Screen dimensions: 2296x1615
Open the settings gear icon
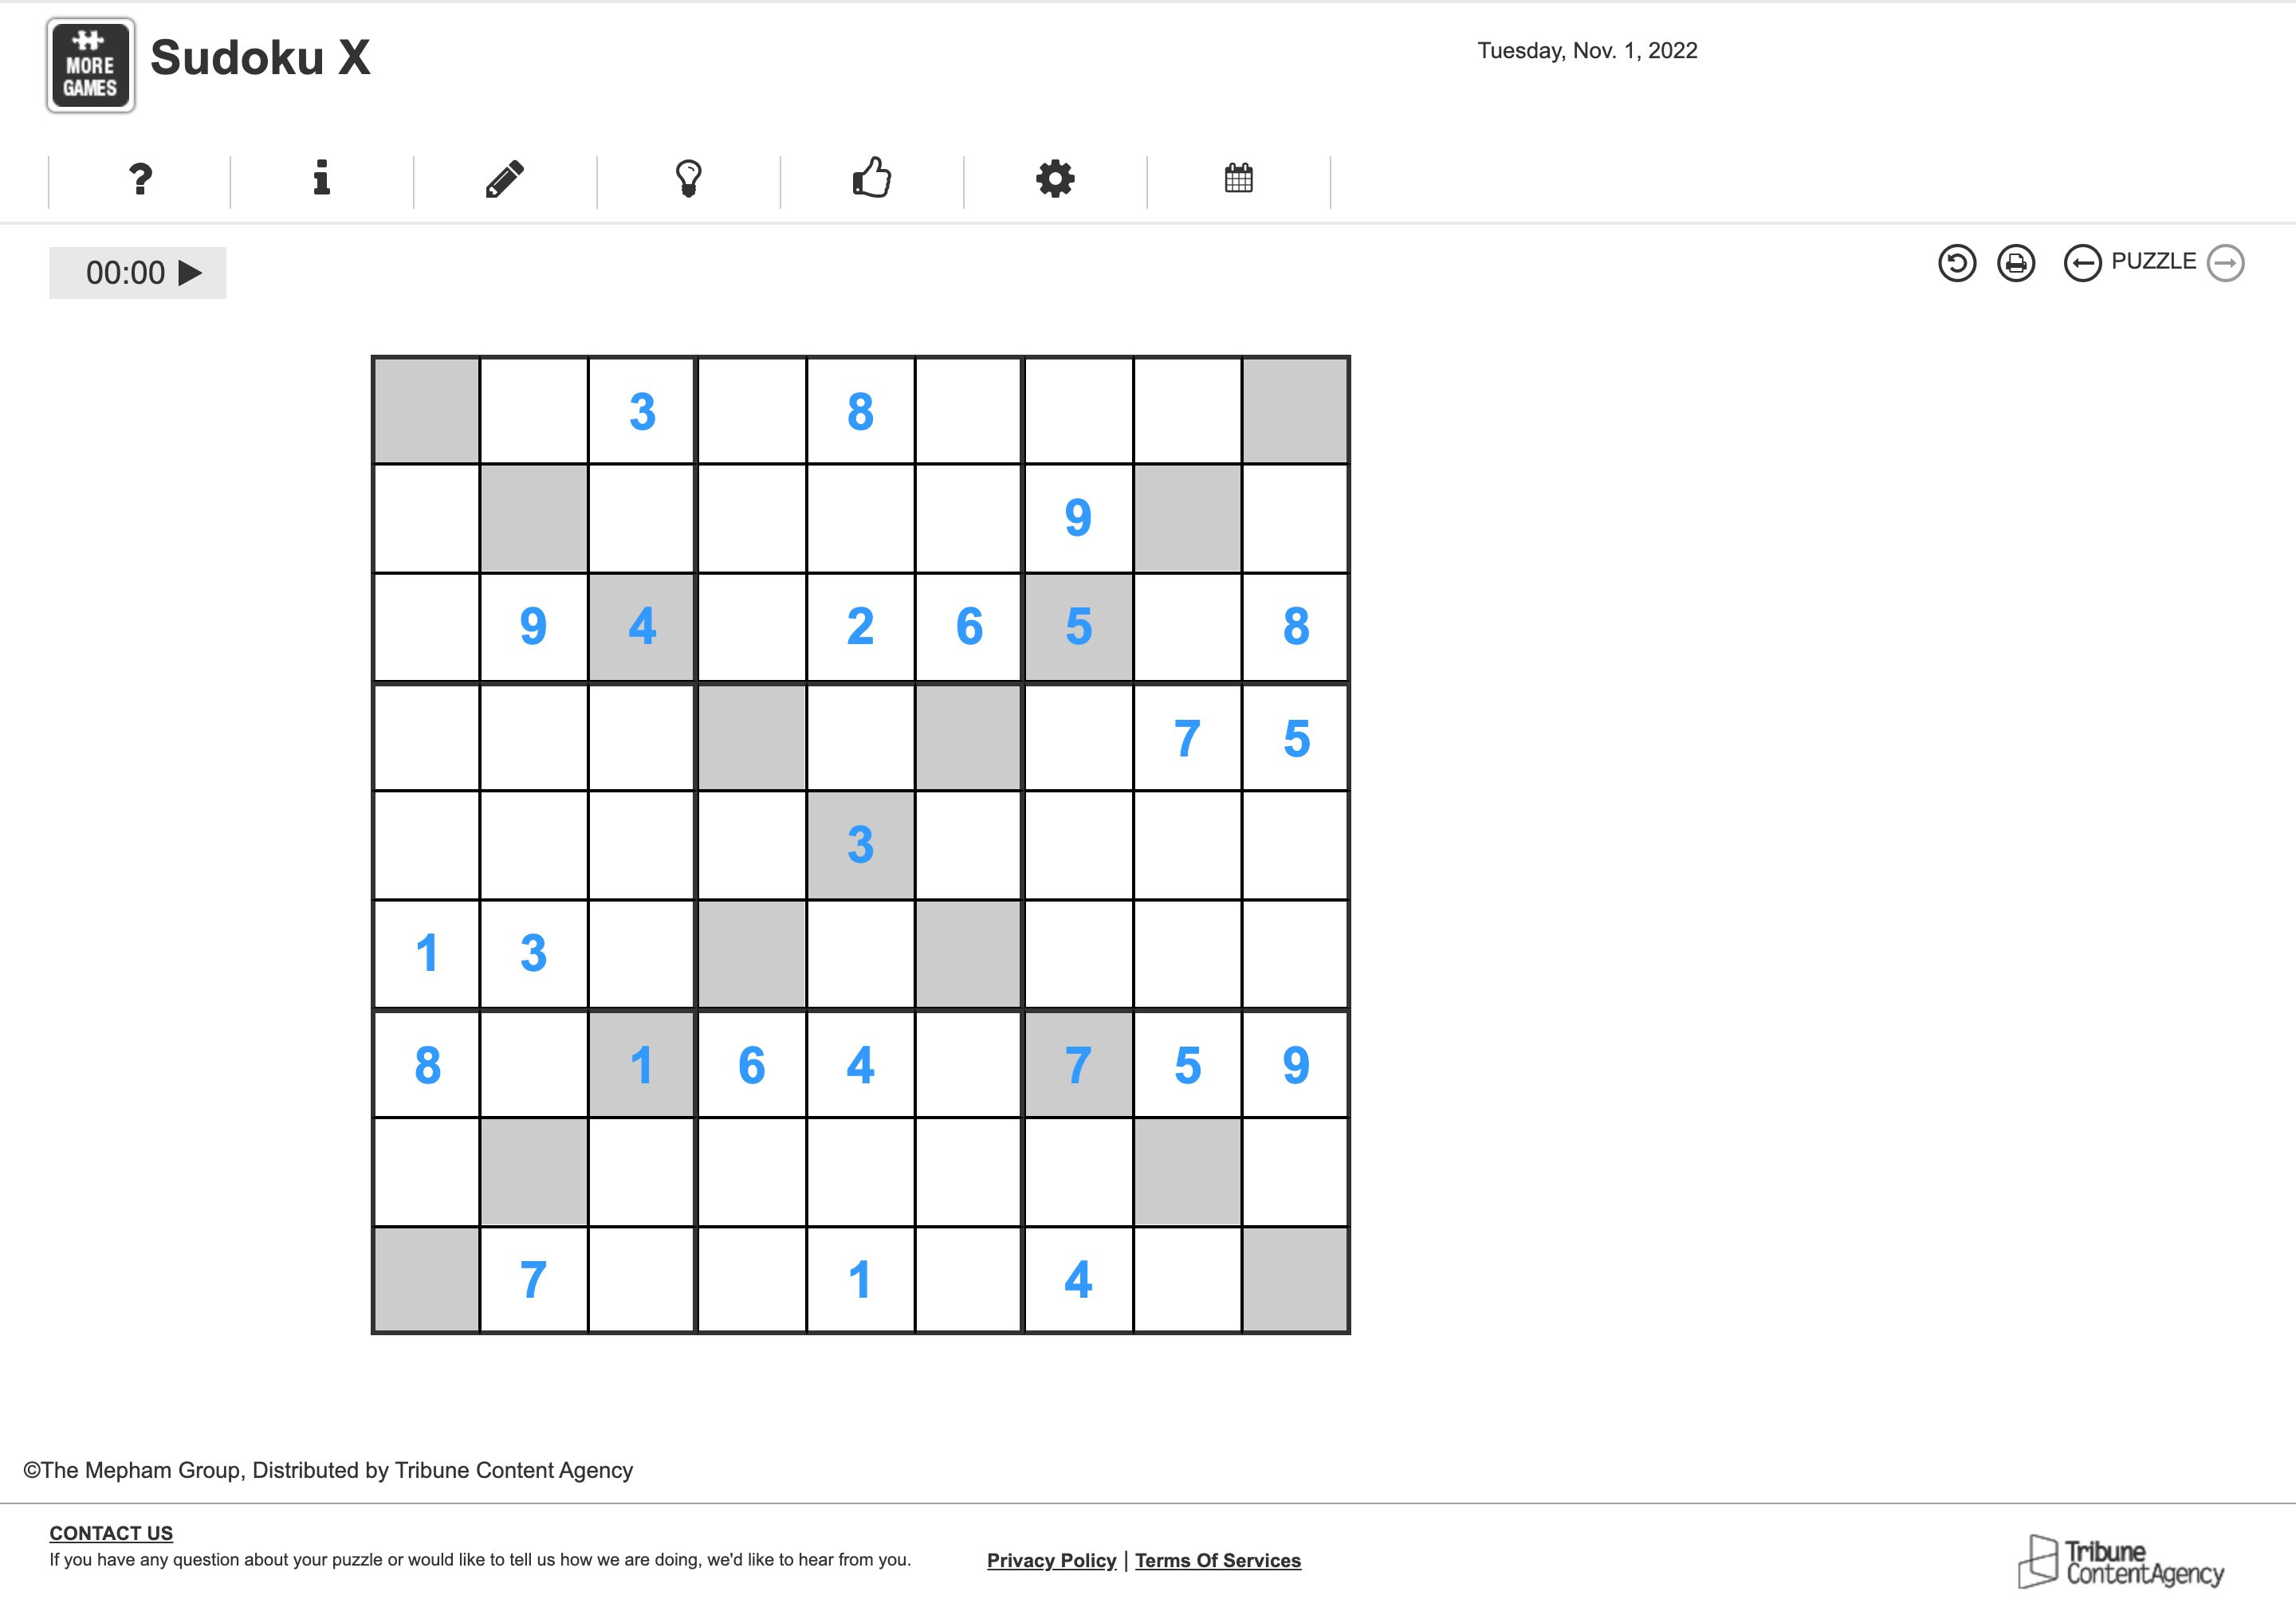[x=1055, y=180]
